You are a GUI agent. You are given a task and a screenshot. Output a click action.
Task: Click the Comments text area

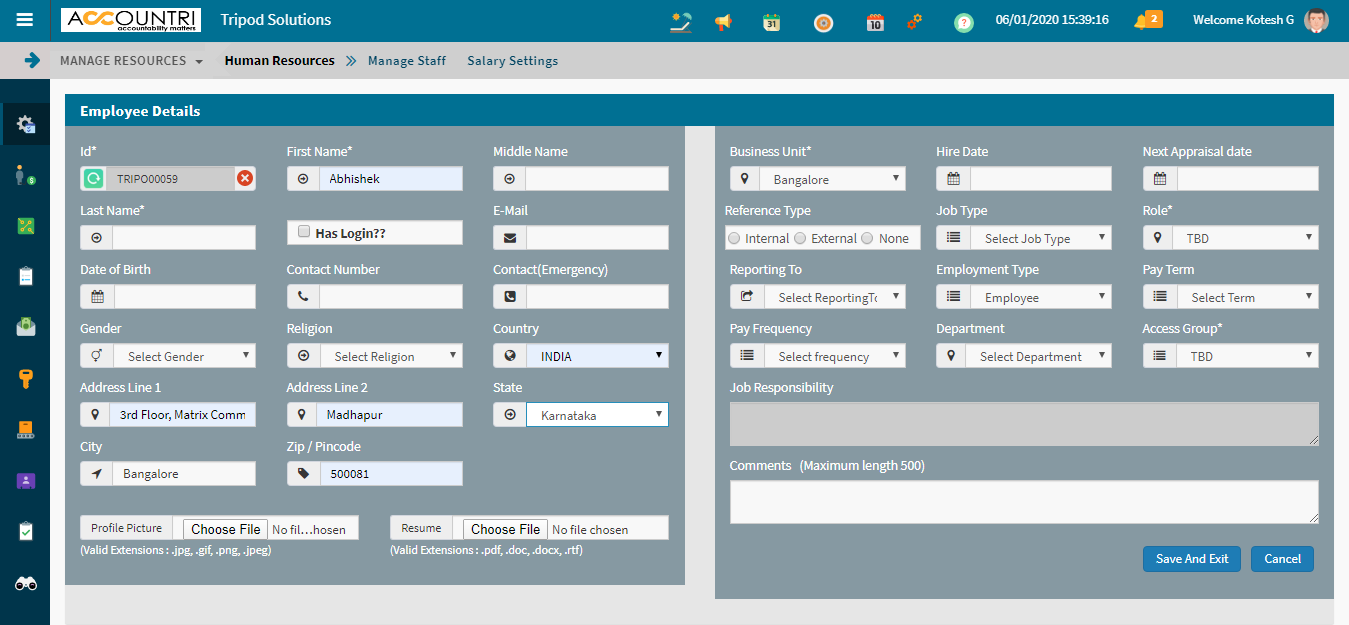(x=1024, y=502)
